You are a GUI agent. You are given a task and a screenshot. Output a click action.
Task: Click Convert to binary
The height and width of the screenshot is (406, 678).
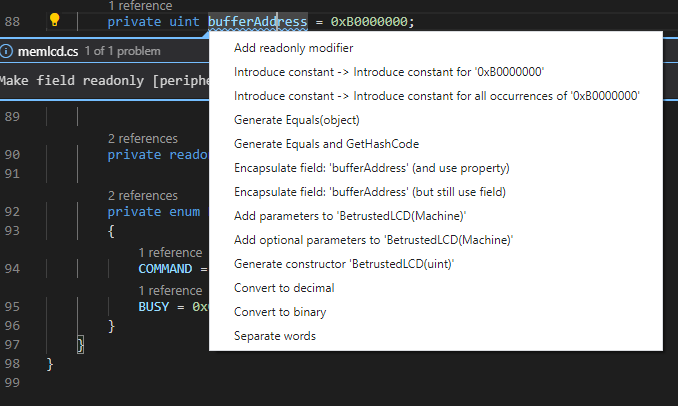click(x=280, y=312)
